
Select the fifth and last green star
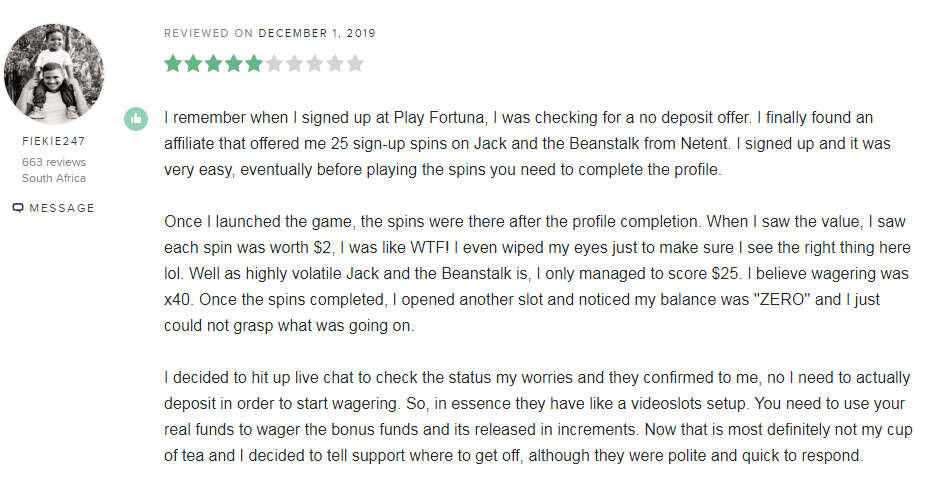(254, 63)
